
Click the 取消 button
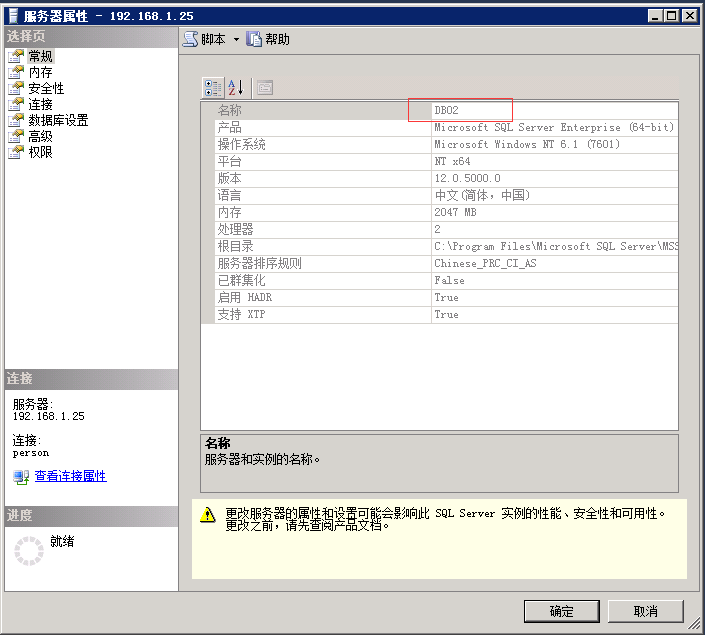point(646,611)
